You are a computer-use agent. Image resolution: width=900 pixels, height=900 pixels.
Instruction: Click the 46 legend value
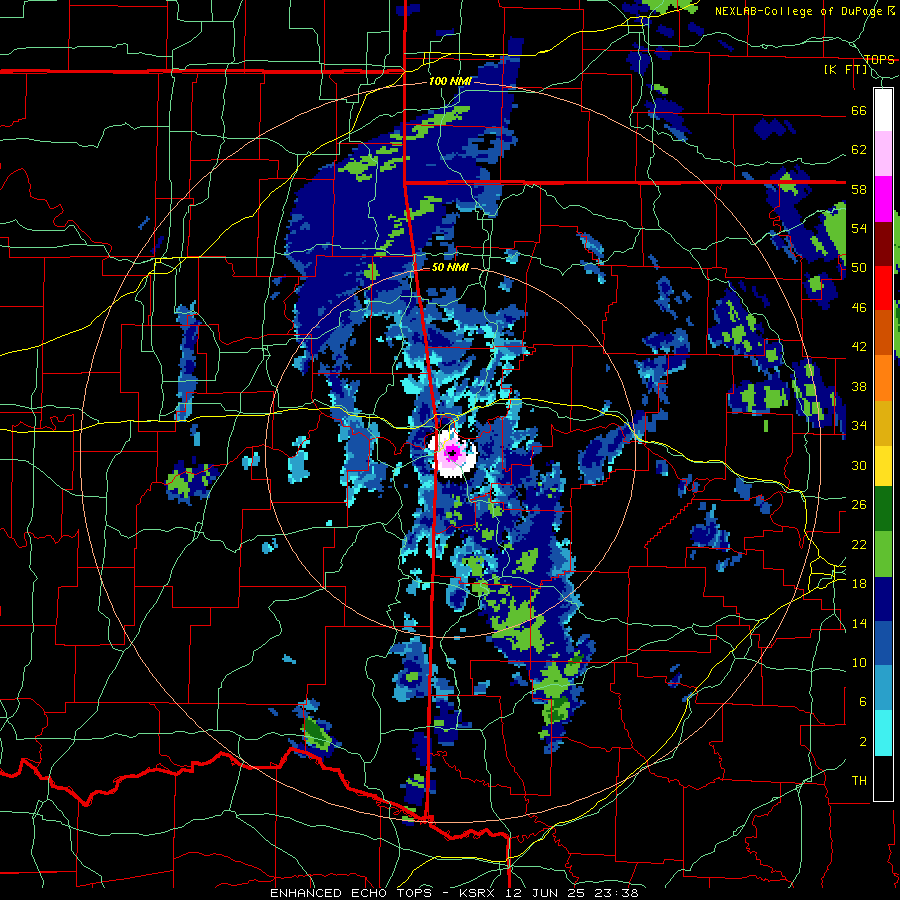859,308
